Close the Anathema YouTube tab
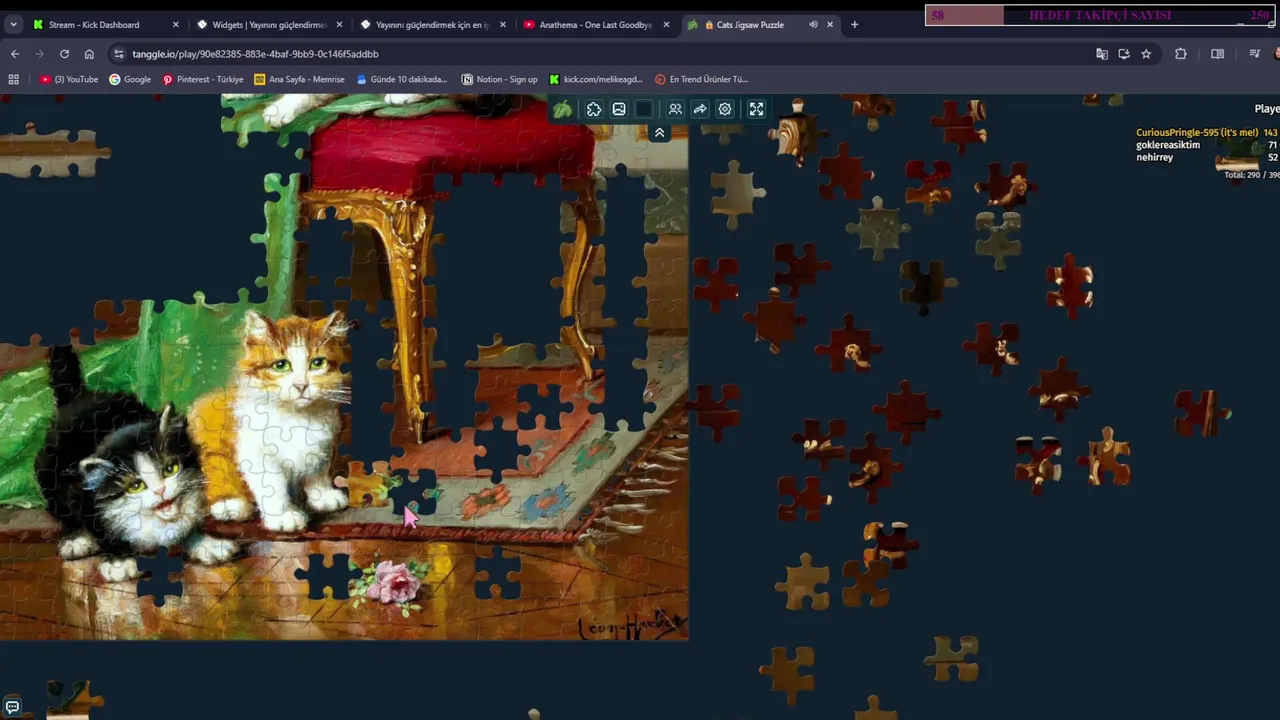 (x=666, y=24)
